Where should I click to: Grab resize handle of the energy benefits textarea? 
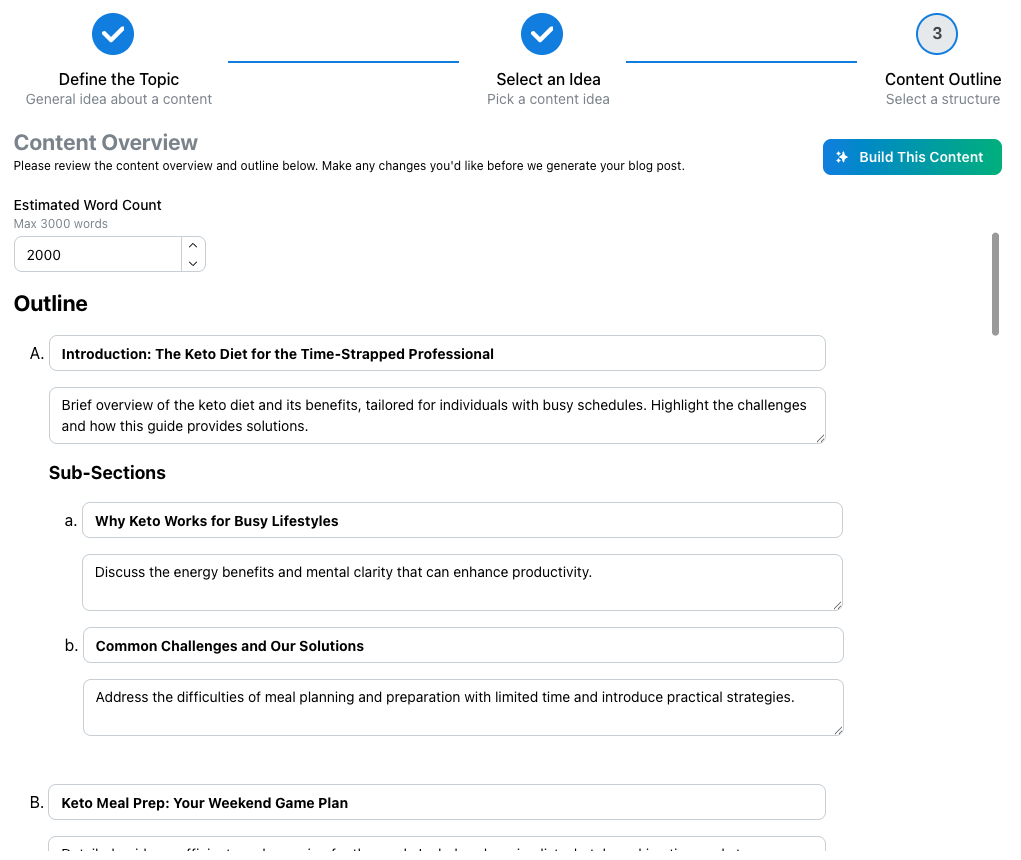(837, 605)
